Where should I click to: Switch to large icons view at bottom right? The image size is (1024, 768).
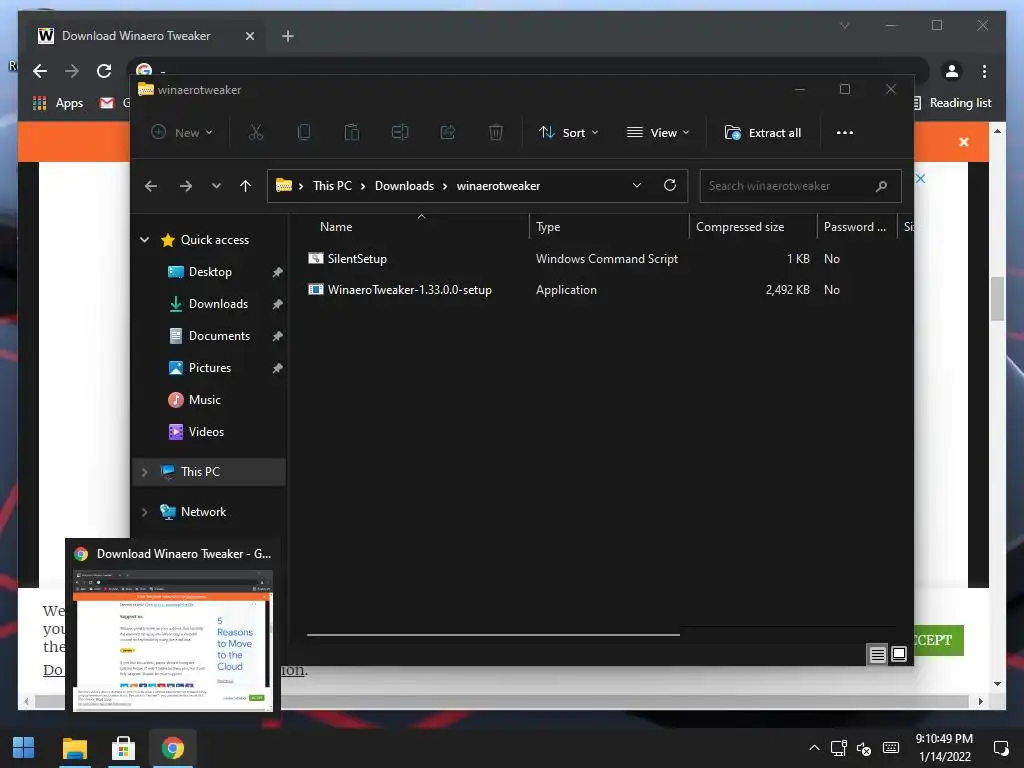pyautogui.click(x=899, y=654)
